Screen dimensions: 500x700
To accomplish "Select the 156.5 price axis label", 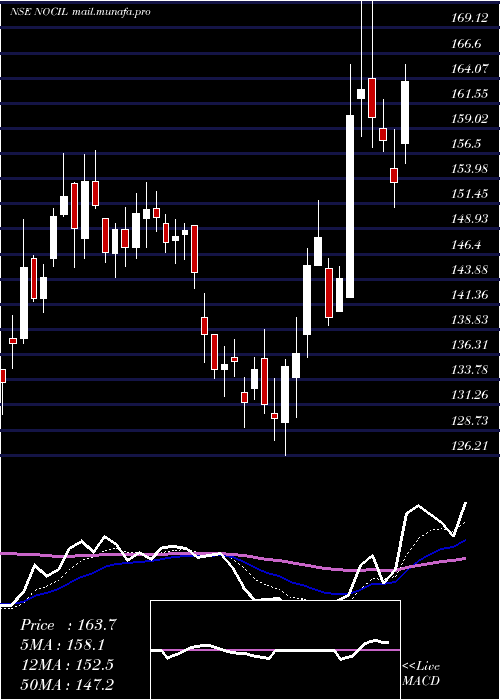I will coord(467,144).
